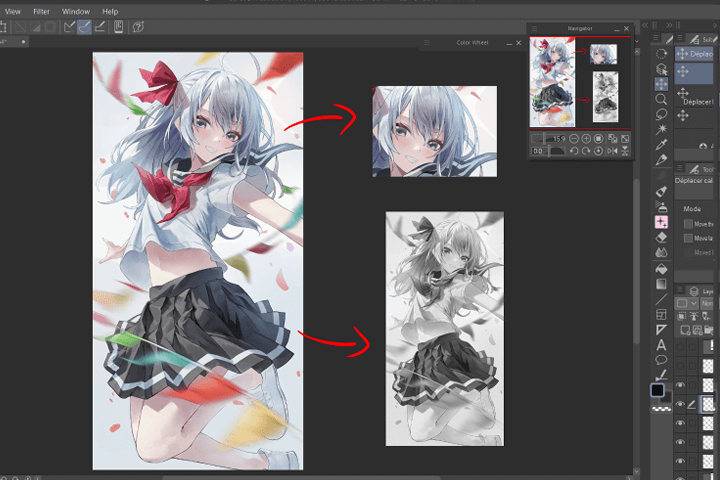Create a new raster layer

(x=685, y=330)
